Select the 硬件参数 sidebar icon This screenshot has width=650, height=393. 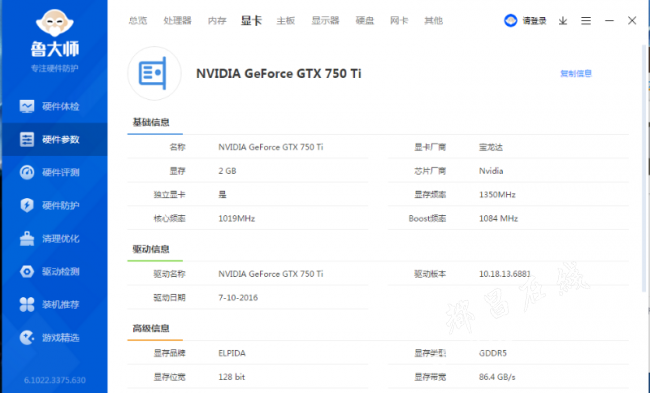(27, 139)
